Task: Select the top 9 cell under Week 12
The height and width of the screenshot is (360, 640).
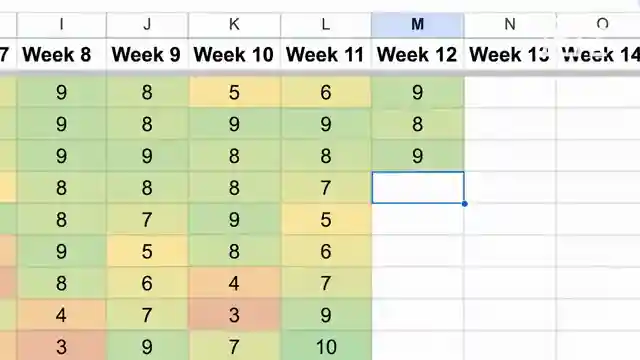Action: point(418,92)
